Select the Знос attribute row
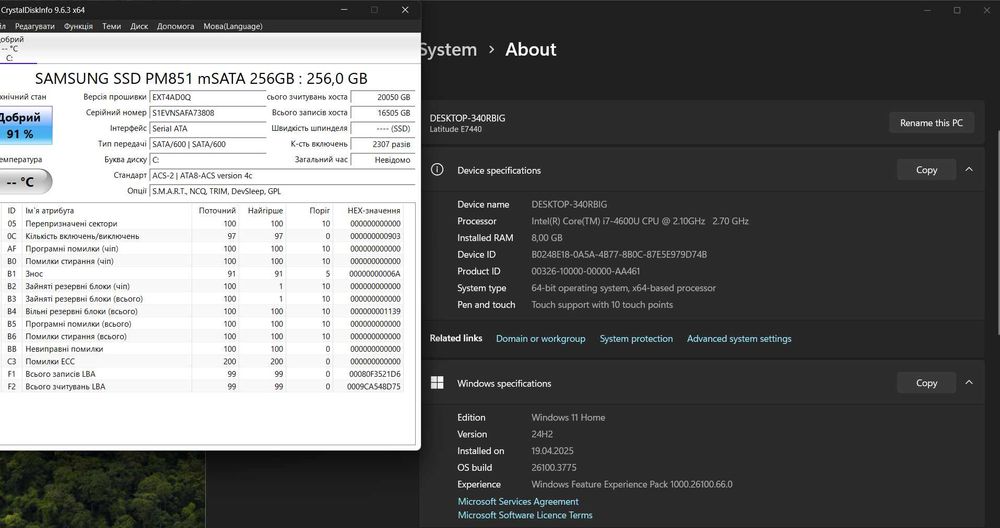 pyautogui.click(x=203, y=274)
